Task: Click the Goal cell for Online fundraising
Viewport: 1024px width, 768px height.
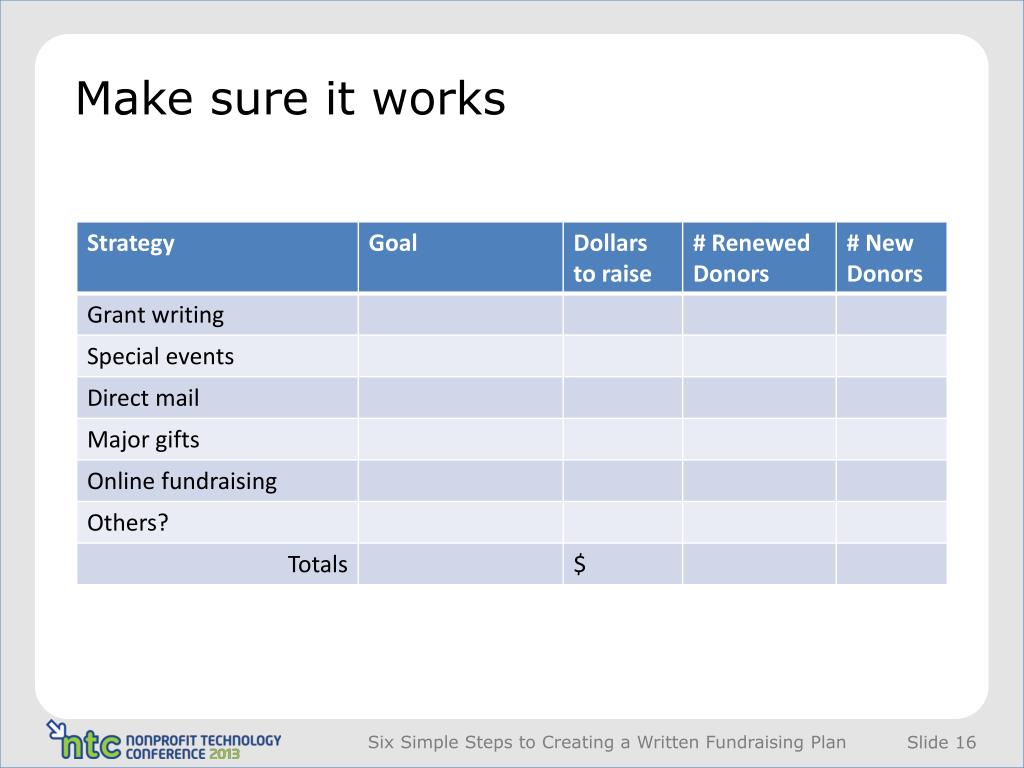Action: (x=460, y=481)
